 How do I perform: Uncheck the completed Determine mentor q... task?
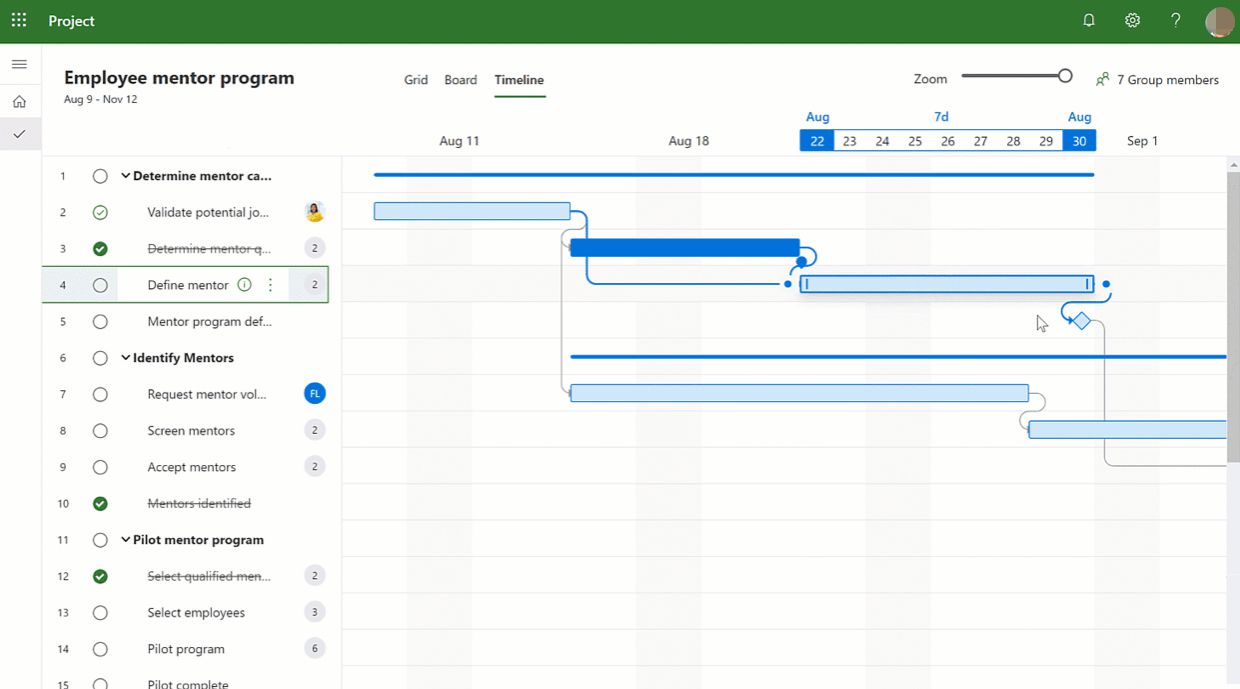coord(100,249)
